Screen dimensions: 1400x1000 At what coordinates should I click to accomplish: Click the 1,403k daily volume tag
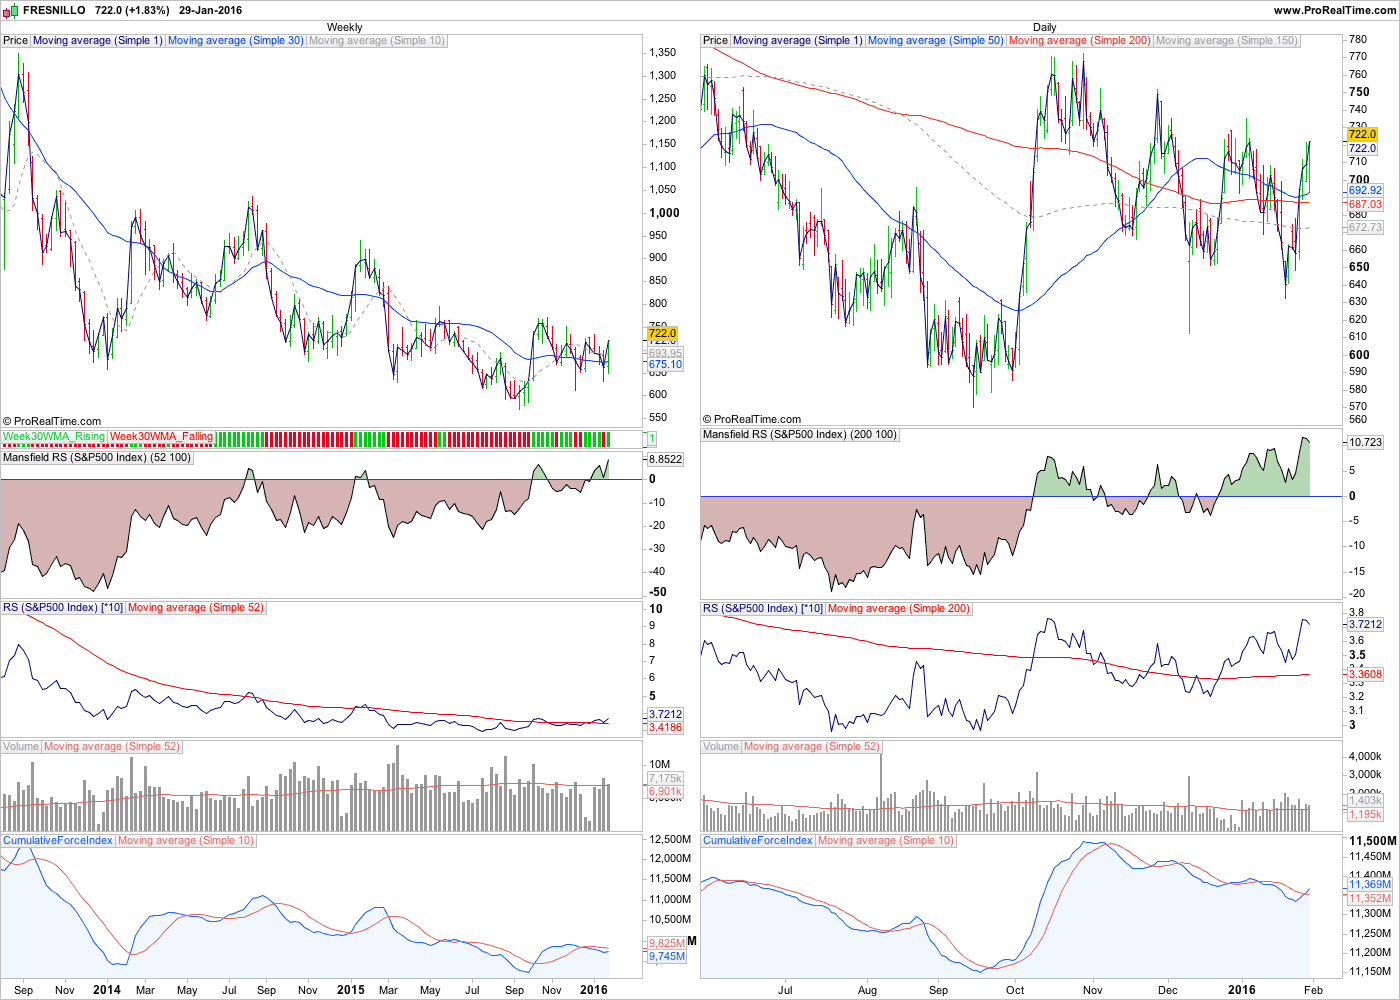(1365, 800)
